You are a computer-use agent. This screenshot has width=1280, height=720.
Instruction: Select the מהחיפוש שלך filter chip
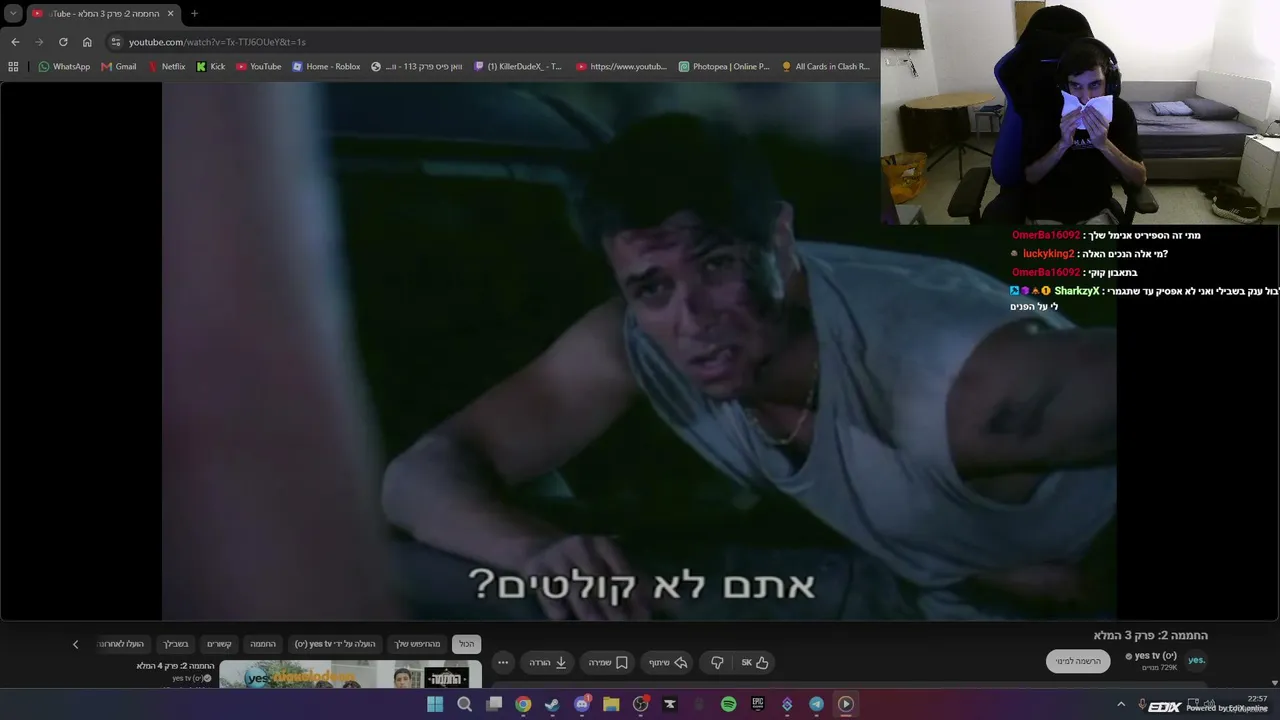(417, 644)
